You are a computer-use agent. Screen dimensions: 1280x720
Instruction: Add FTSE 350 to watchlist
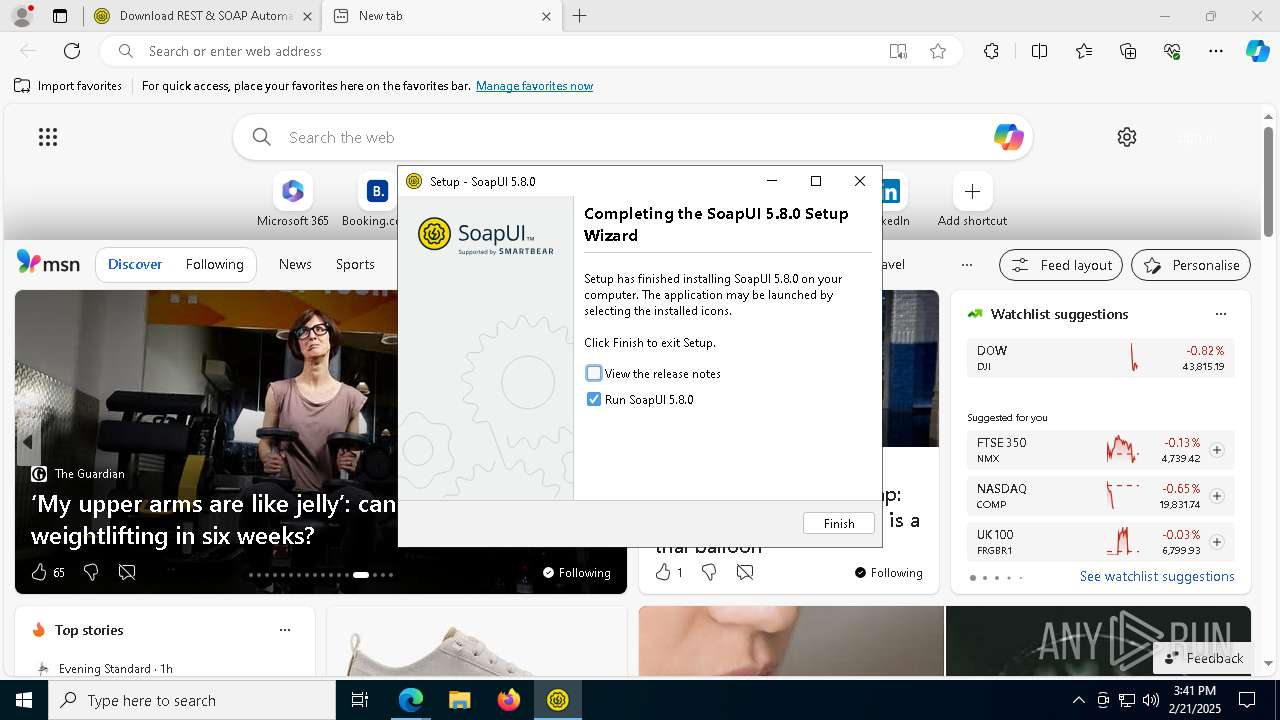1217,450
